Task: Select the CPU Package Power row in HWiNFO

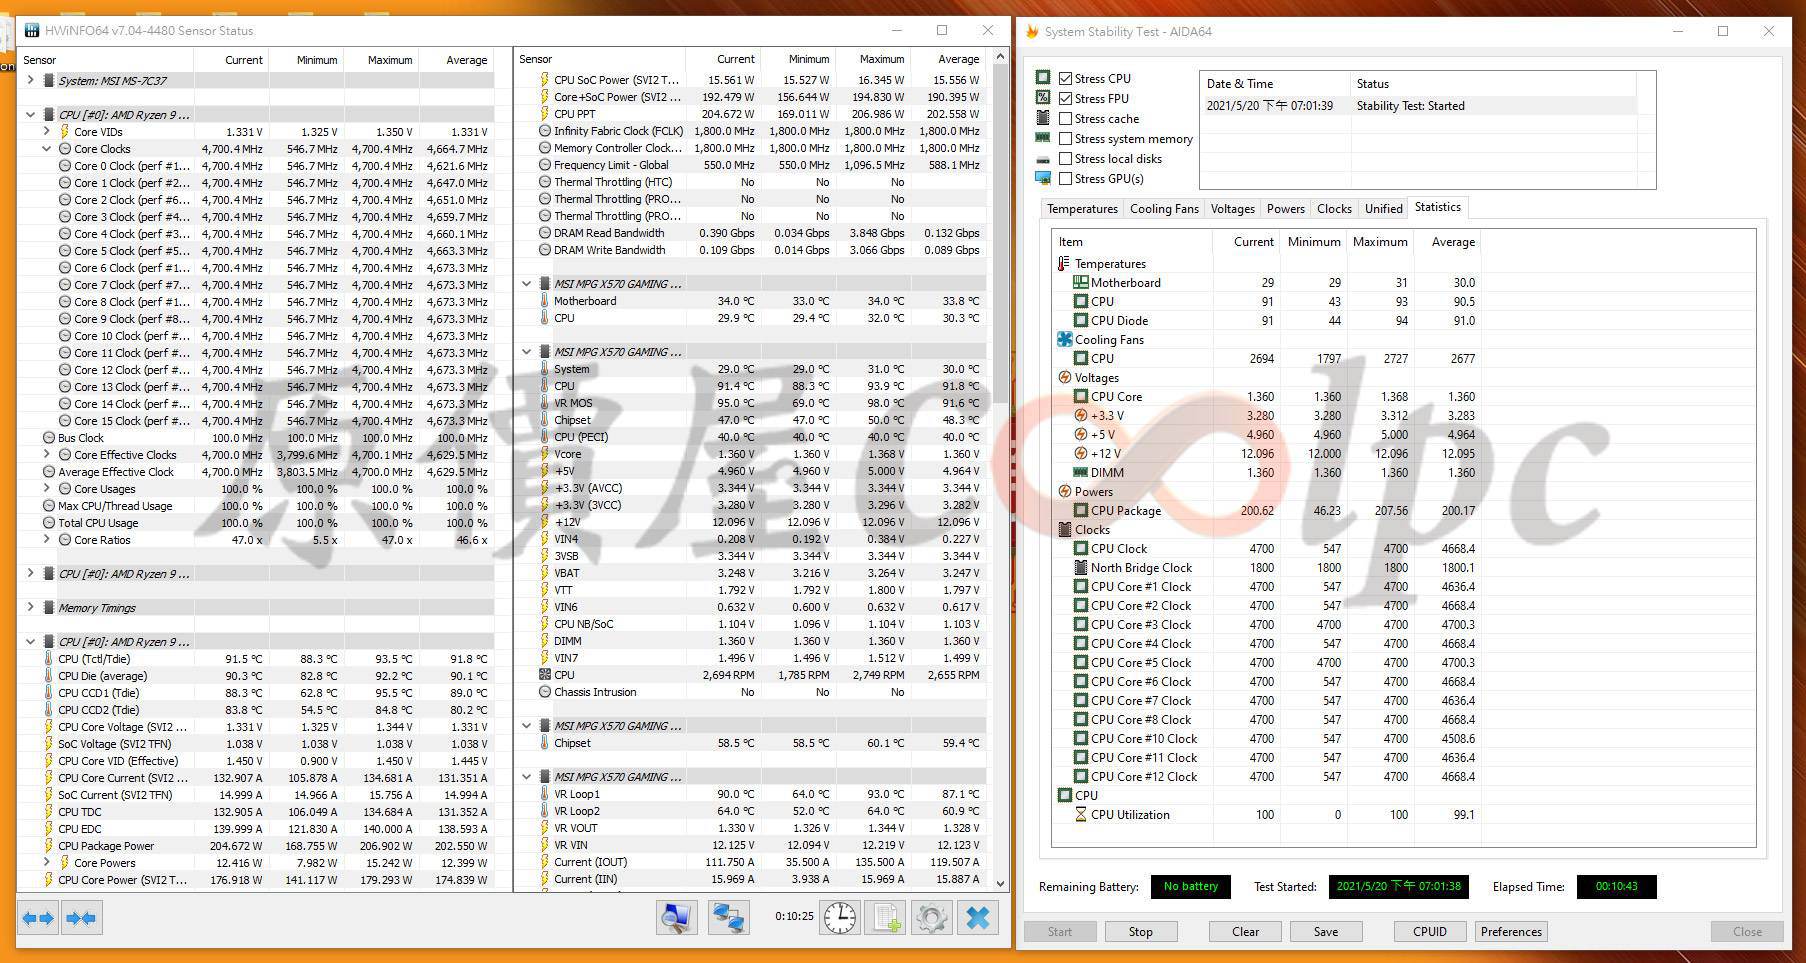Action: click(x=255, y=846)
